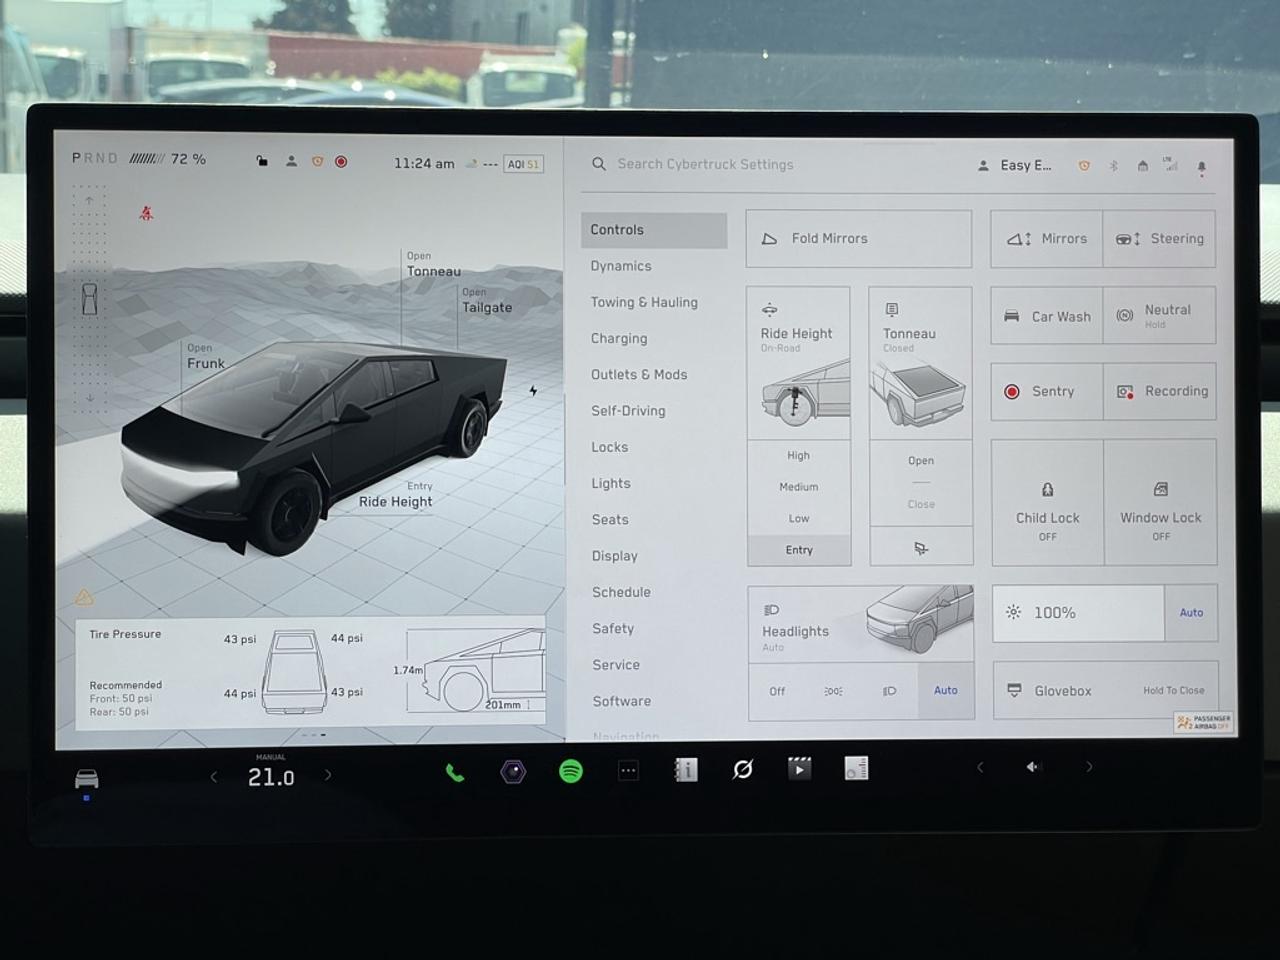Viewport: 1280px width, 960px height.
Task: Click the Steering adjustment button
Action: (1160, 238)
